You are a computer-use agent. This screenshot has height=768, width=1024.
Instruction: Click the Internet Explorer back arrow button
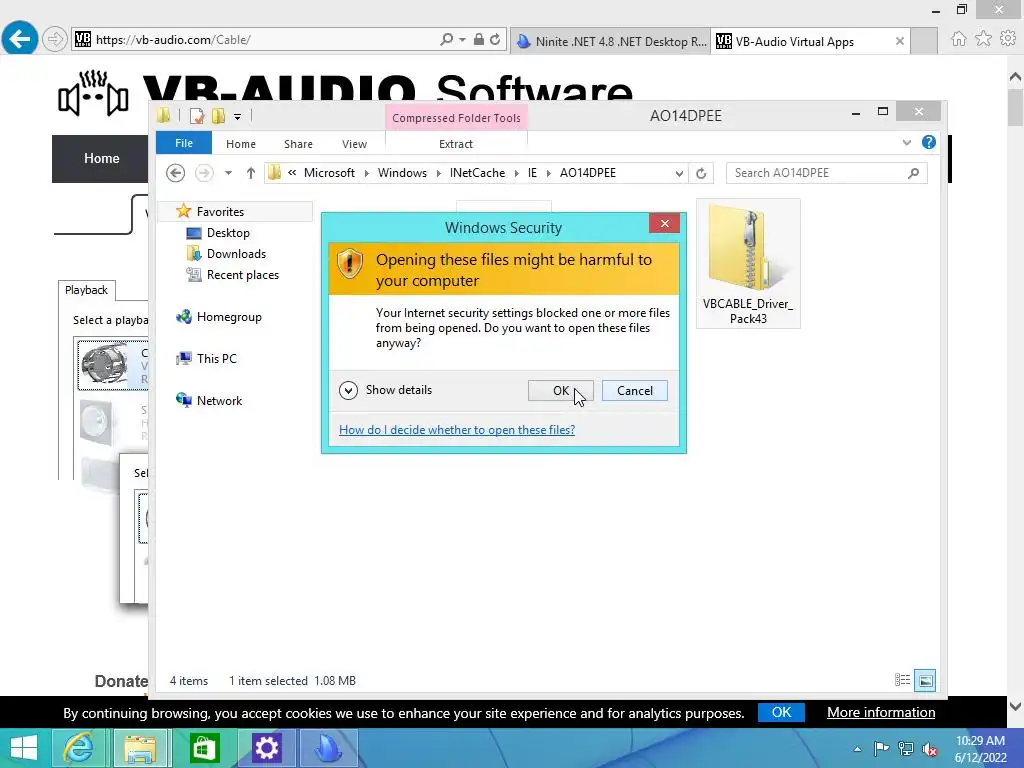[x=20, y=39]
